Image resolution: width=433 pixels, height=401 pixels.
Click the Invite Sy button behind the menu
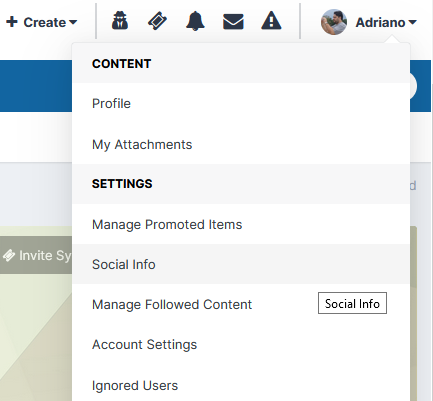36,256
